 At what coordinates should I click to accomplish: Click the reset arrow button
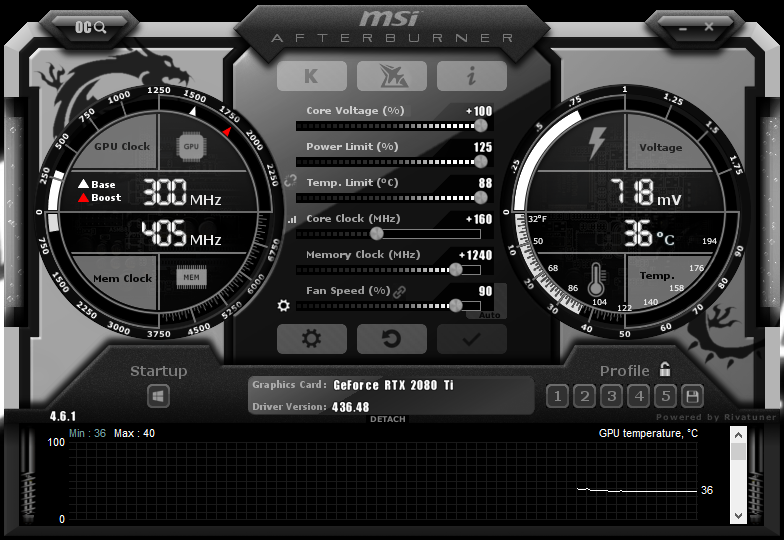point(392,338)
